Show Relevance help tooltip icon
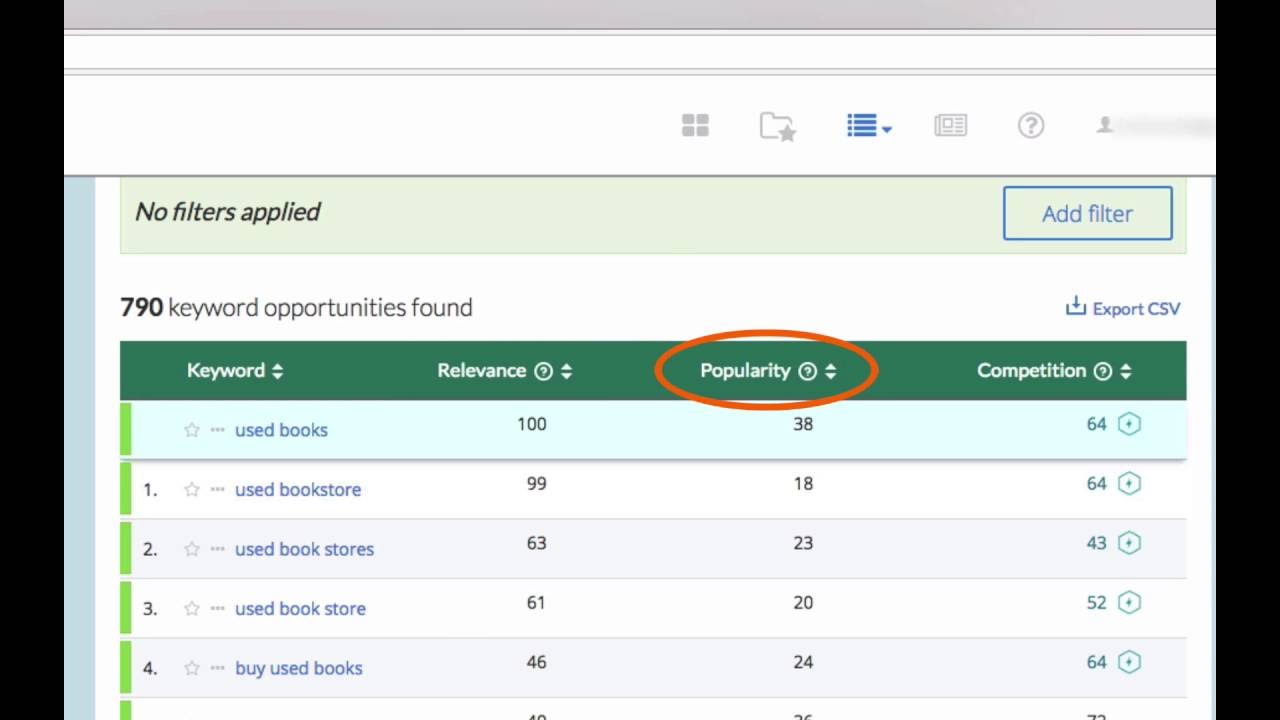This screenshot has width=1280, height=720. click(543, 371)
